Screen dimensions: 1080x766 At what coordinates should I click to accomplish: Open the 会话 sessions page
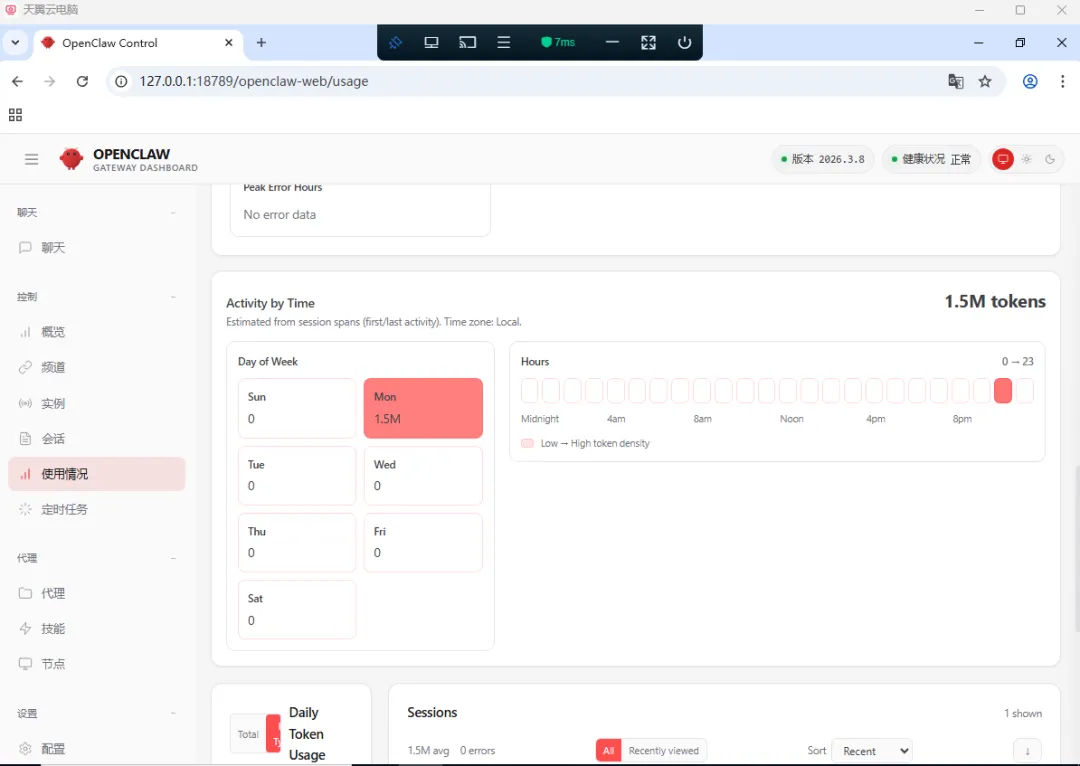[x=96, y=439]
